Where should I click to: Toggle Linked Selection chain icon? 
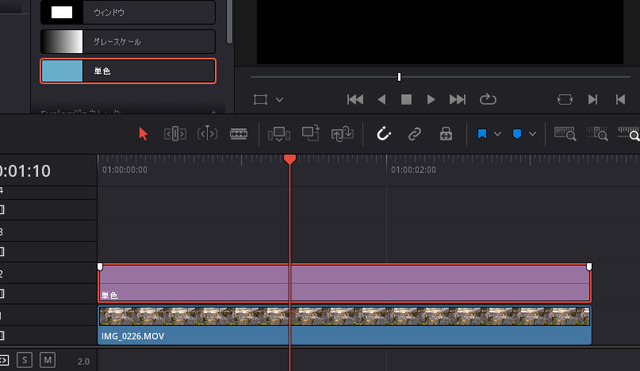[x=415, y=134]
